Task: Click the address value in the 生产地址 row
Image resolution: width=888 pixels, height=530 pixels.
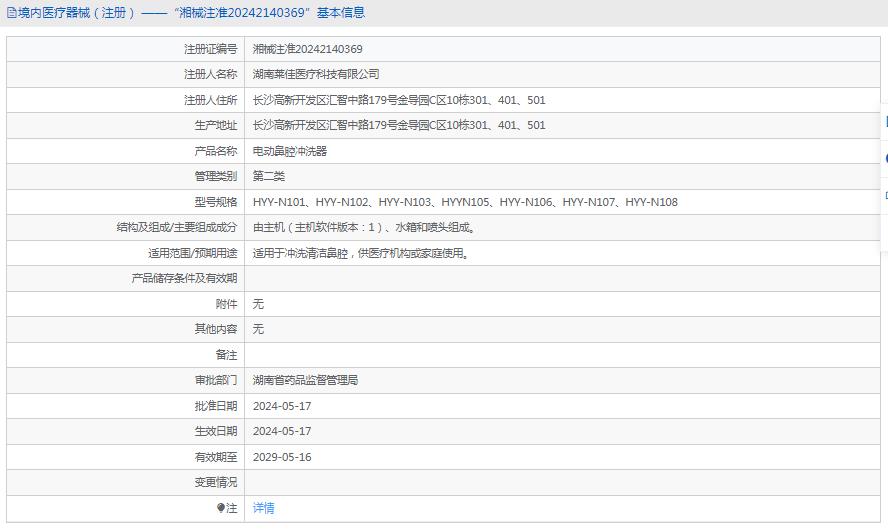Action: (x=399, y=125)
